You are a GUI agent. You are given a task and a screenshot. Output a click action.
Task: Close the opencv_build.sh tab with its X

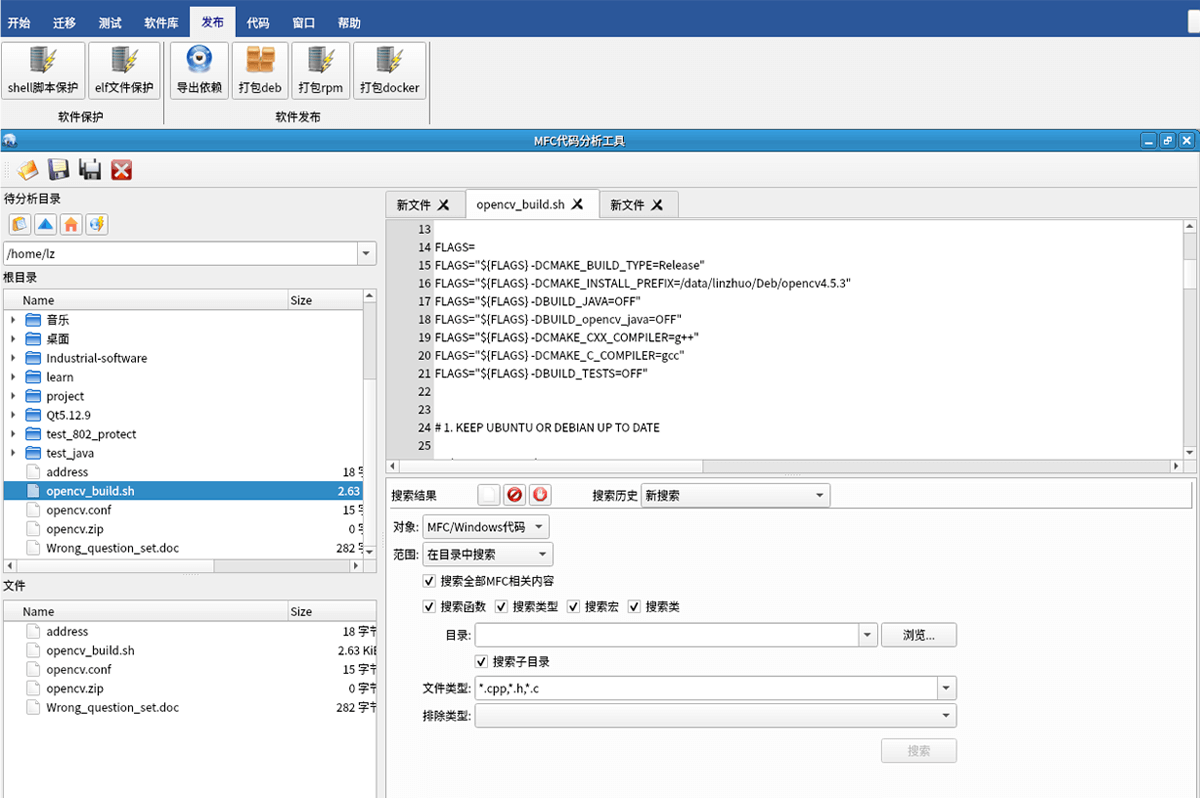[578, 204]
